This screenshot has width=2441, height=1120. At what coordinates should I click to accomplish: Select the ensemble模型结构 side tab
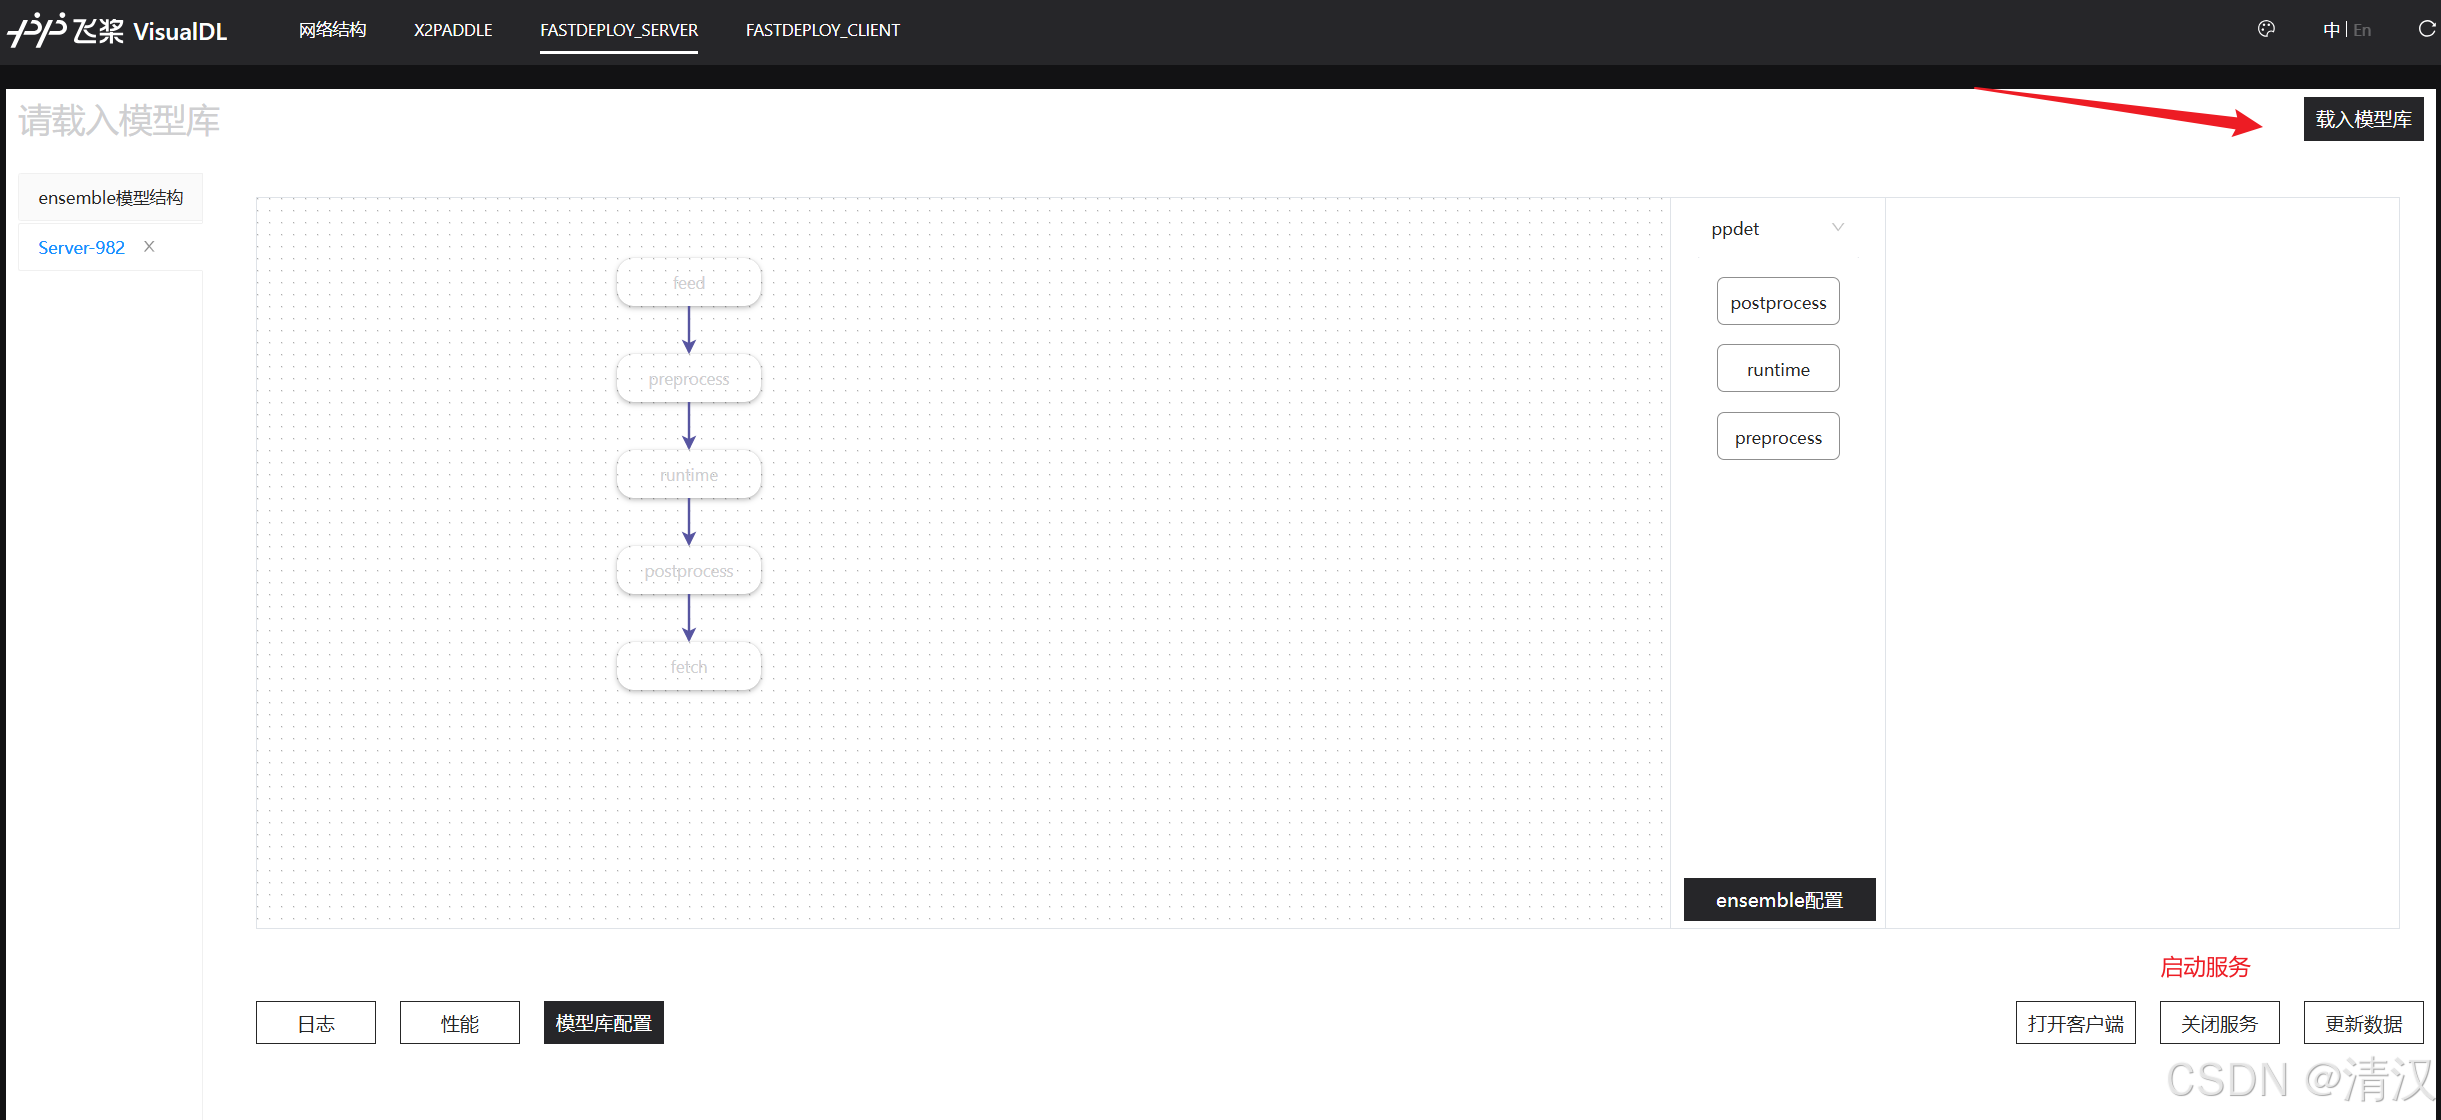click(x=111, y=198)
